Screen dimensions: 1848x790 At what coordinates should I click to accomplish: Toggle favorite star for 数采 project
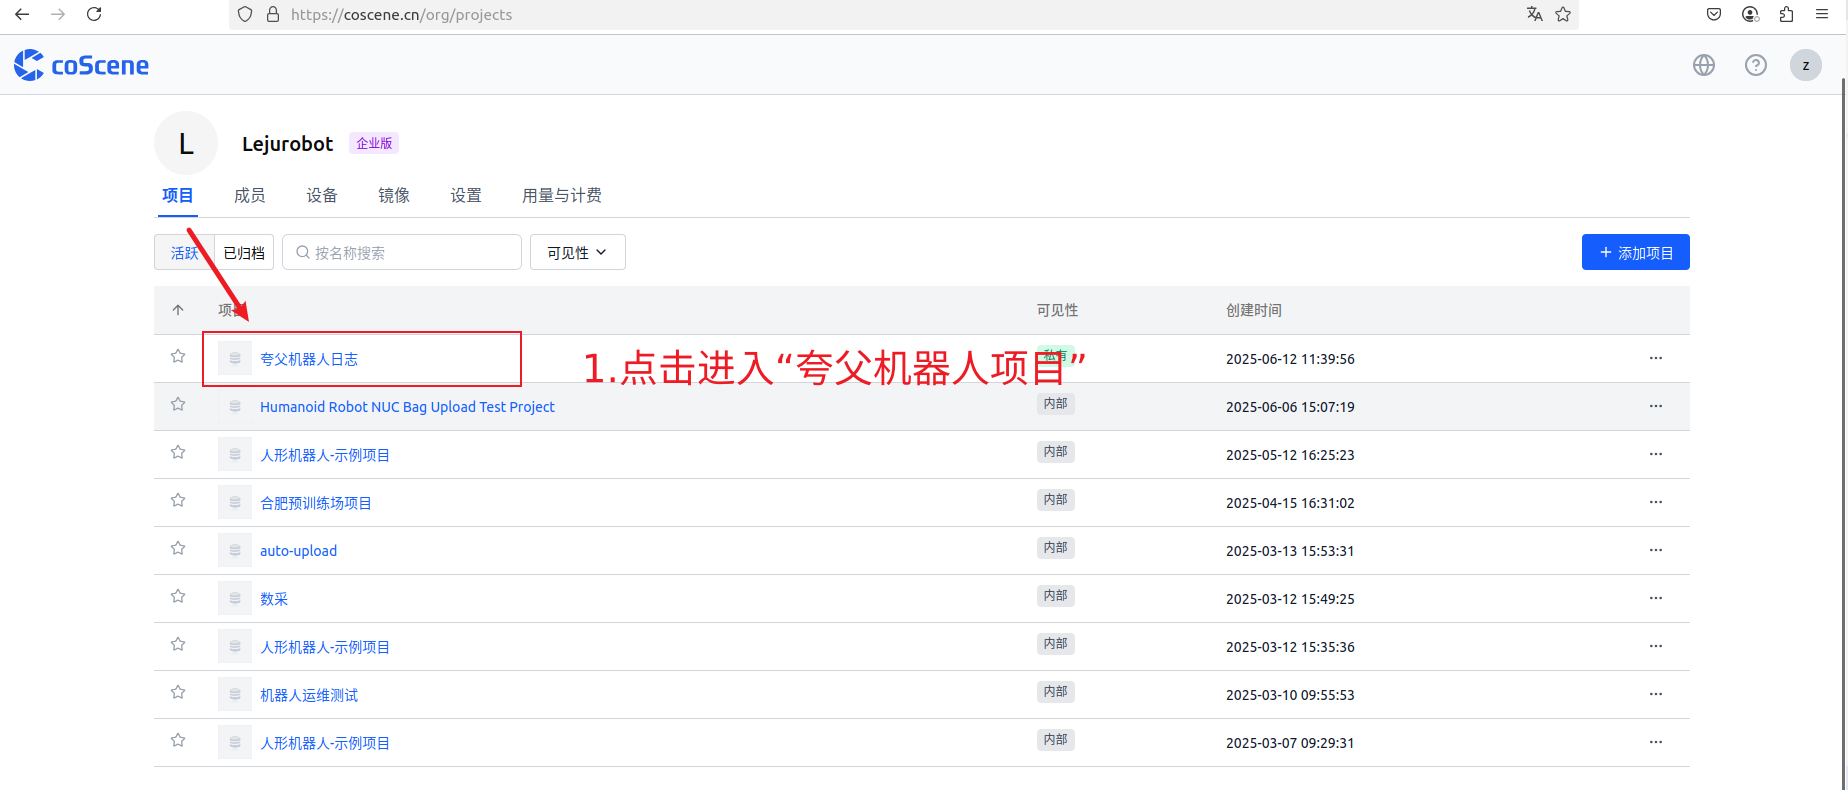click(x=178, y=596)
